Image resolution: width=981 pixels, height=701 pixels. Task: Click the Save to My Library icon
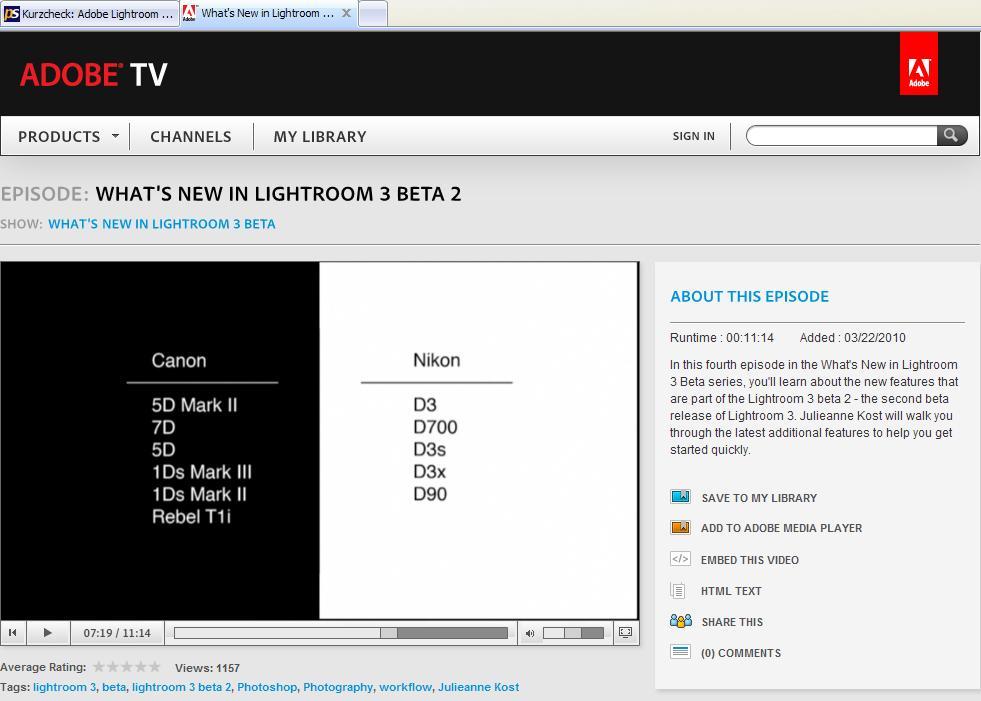point(680,497)
